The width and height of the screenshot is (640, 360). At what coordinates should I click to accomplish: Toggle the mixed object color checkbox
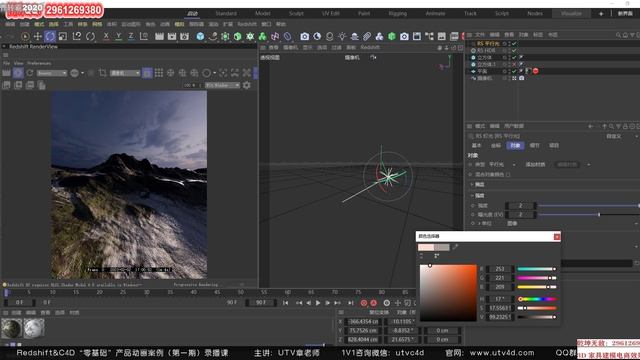[x=508, y=175]
